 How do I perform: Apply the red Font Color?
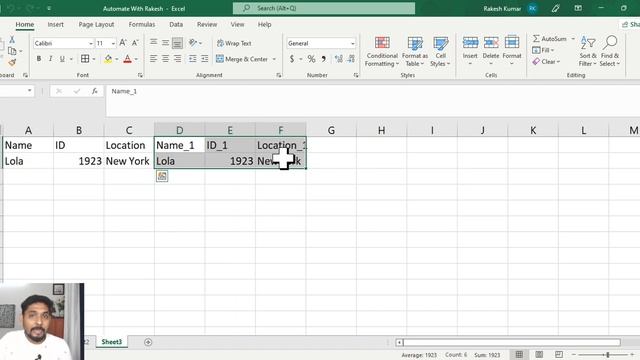point(127,59)
